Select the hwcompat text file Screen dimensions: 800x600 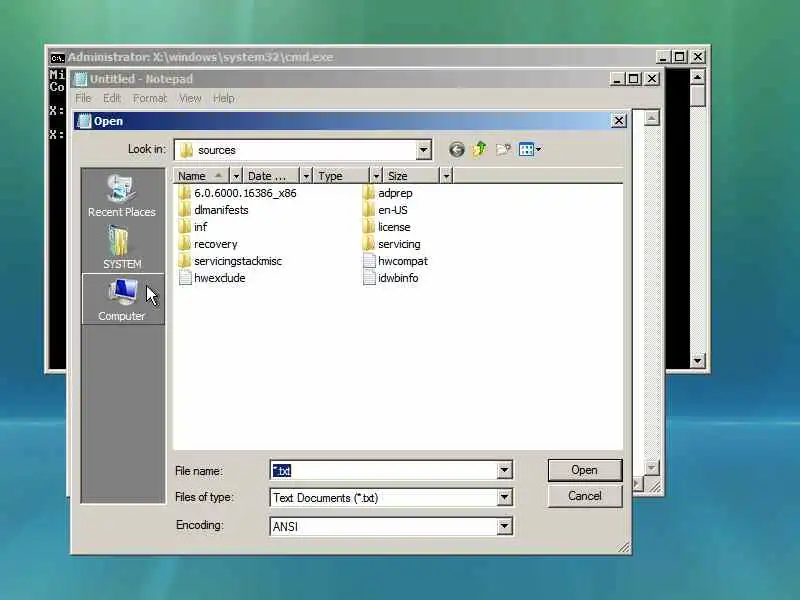tap(395, 261)
